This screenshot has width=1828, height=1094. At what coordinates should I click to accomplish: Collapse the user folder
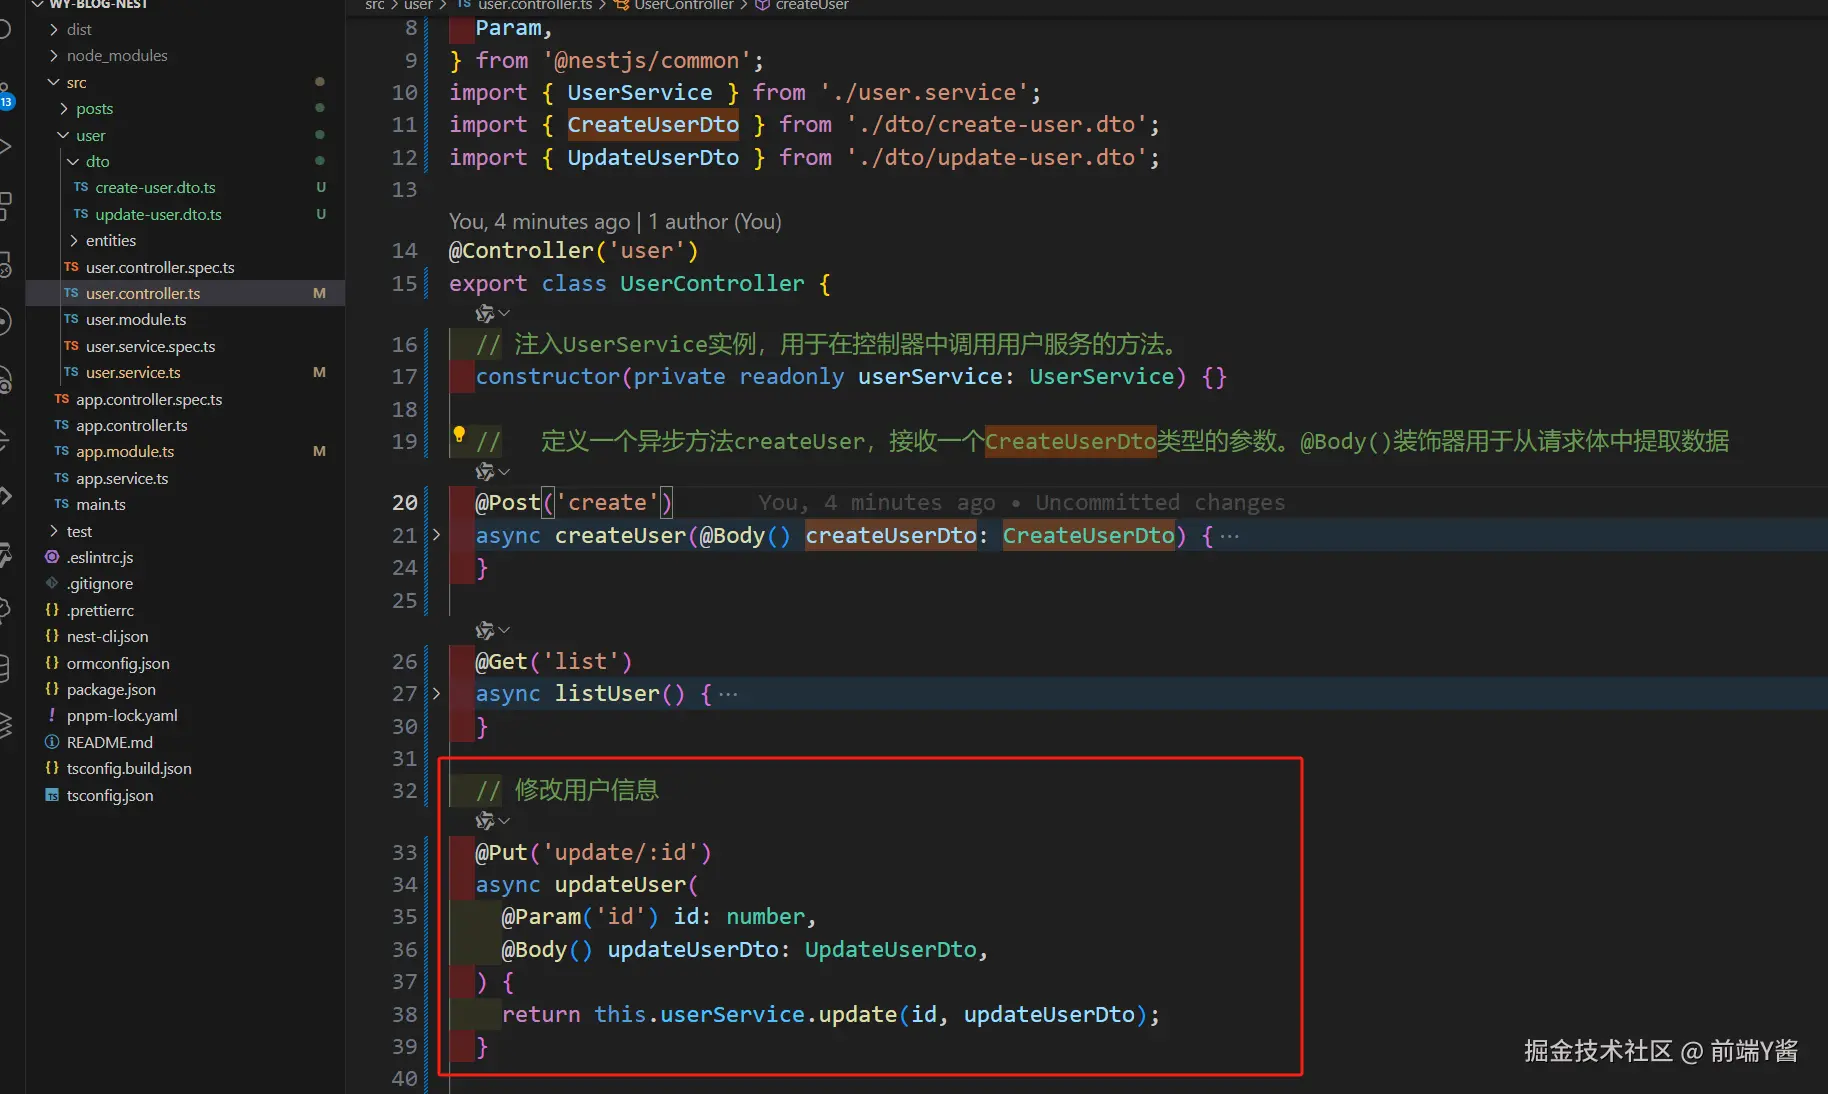click(x=64, y=135)
